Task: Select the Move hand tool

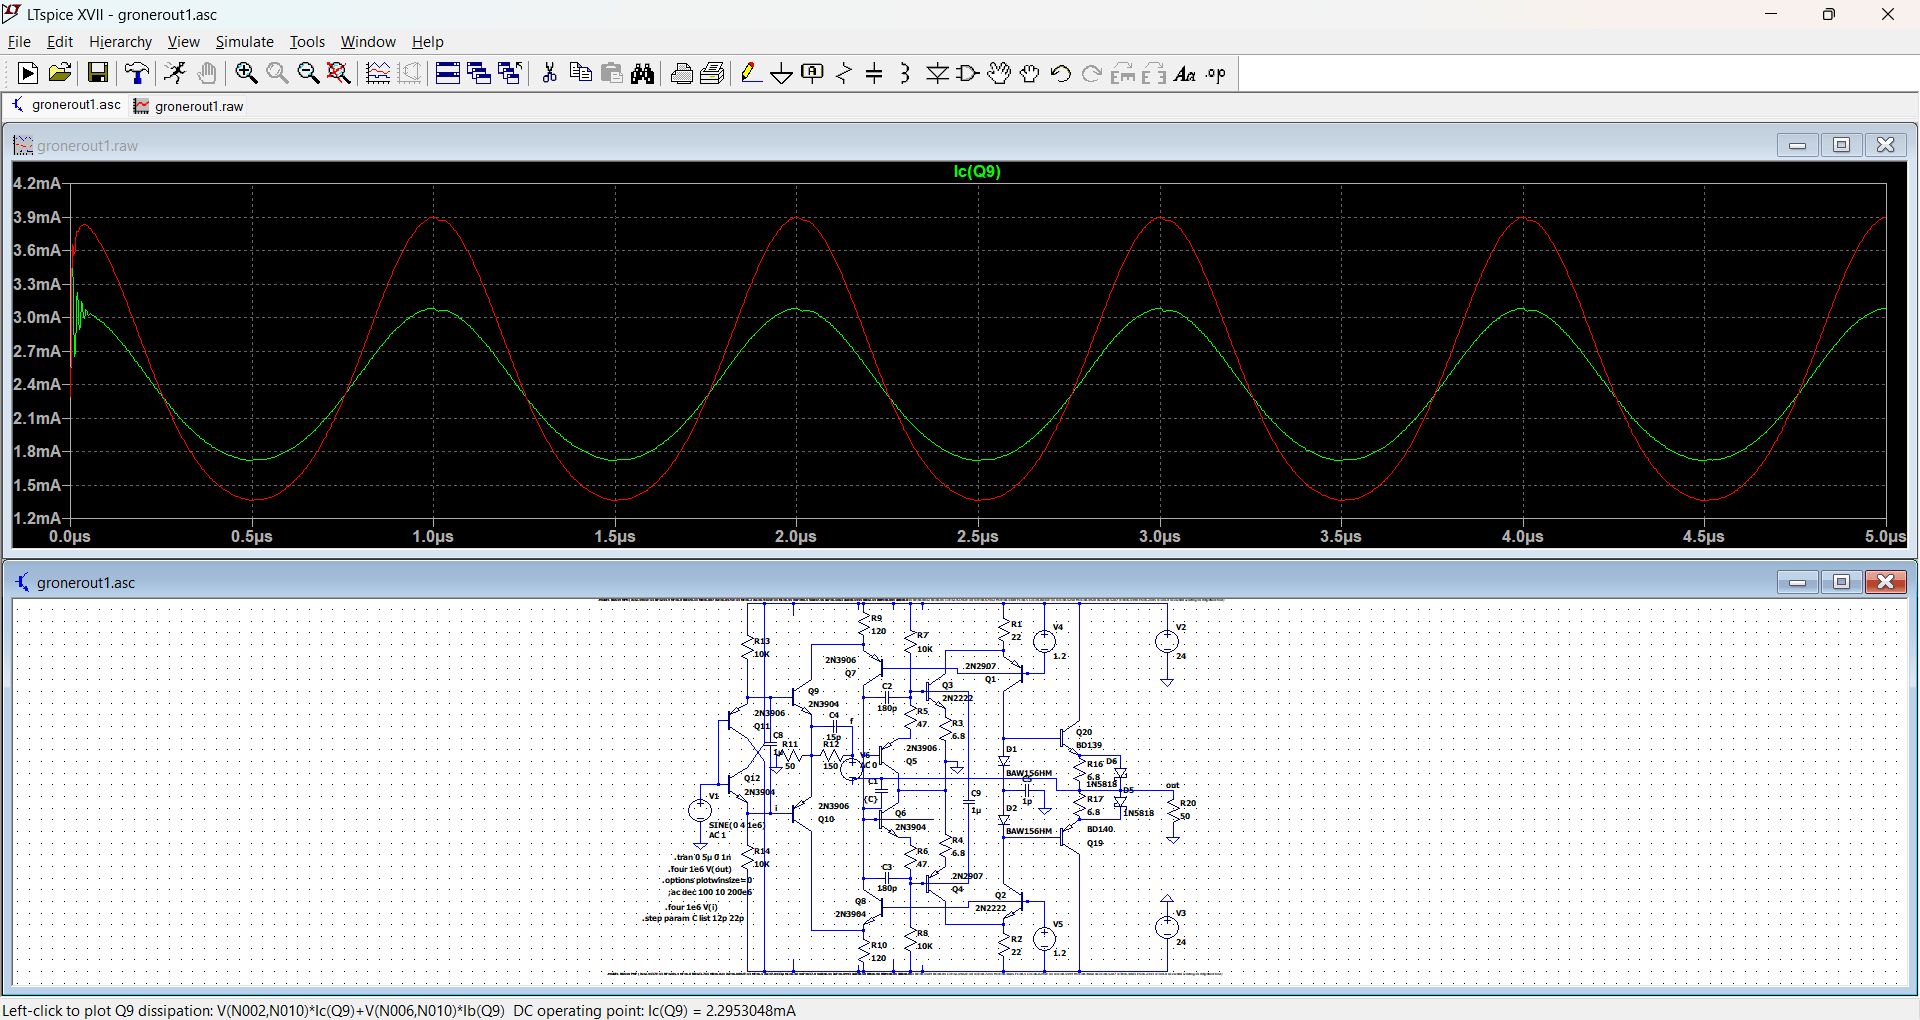Action: 999,73
